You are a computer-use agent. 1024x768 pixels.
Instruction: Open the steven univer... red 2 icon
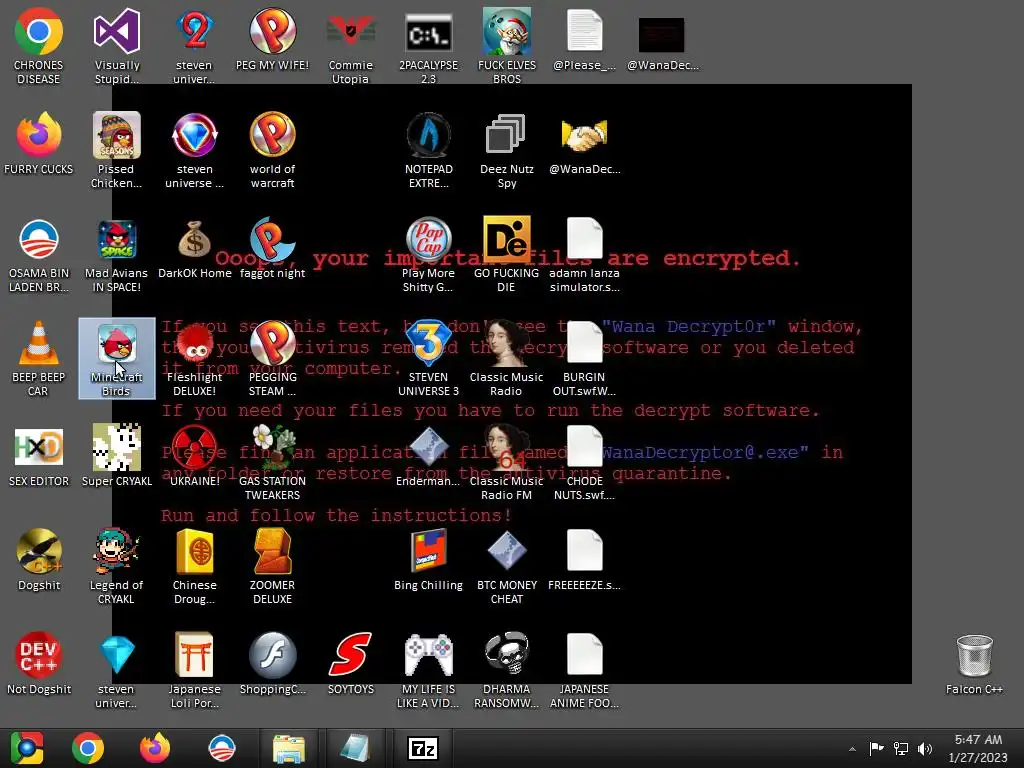(x=194, y=31)
